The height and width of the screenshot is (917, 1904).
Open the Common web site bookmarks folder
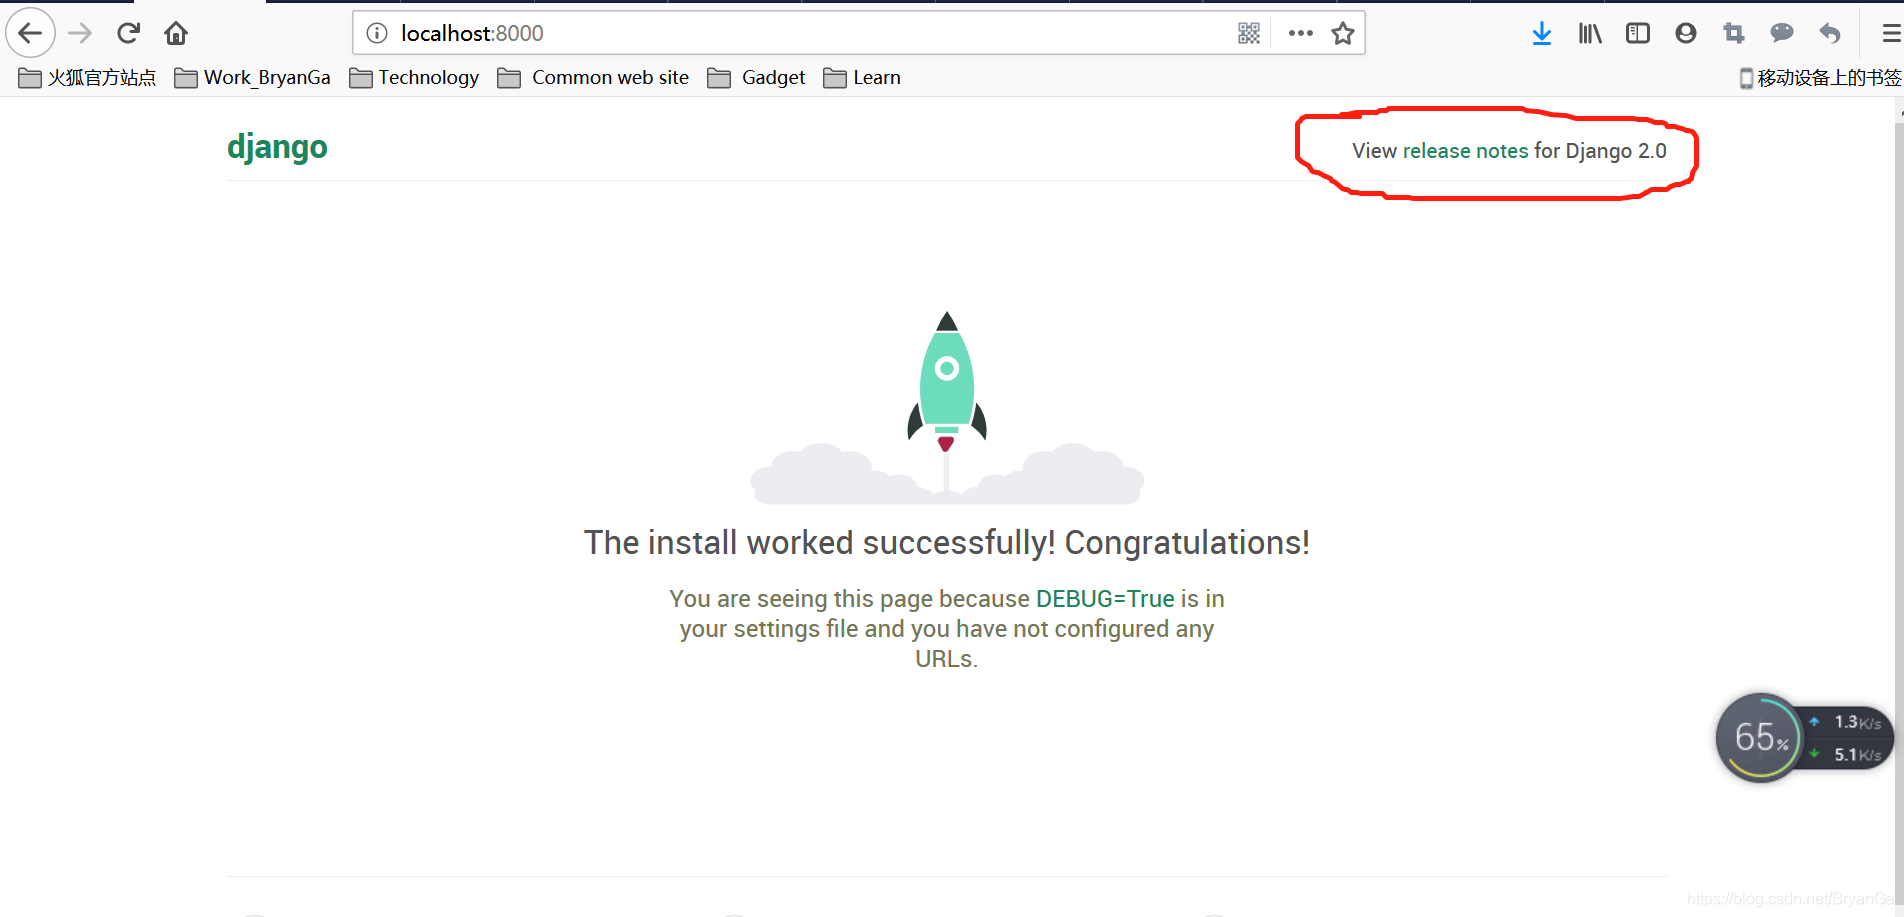click(593, 77)
